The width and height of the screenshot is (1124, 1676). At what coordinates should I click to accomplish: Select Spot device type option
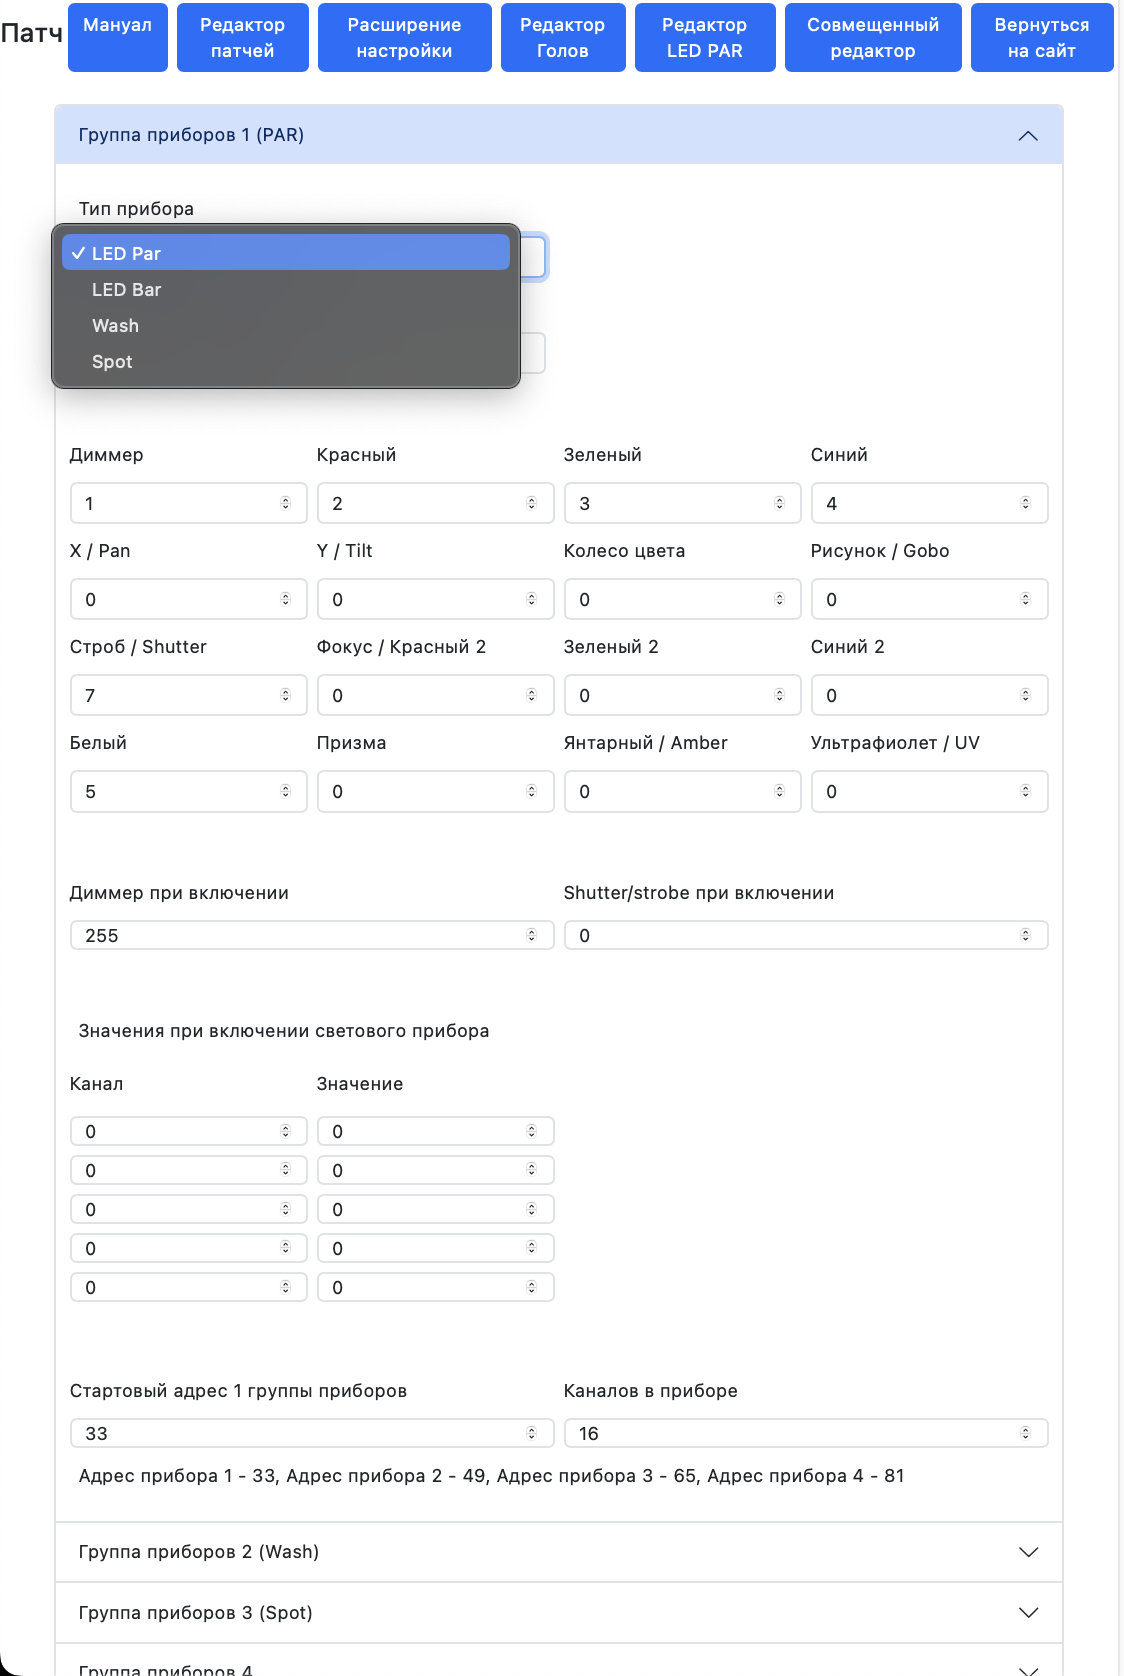click(x=286, y=362)
